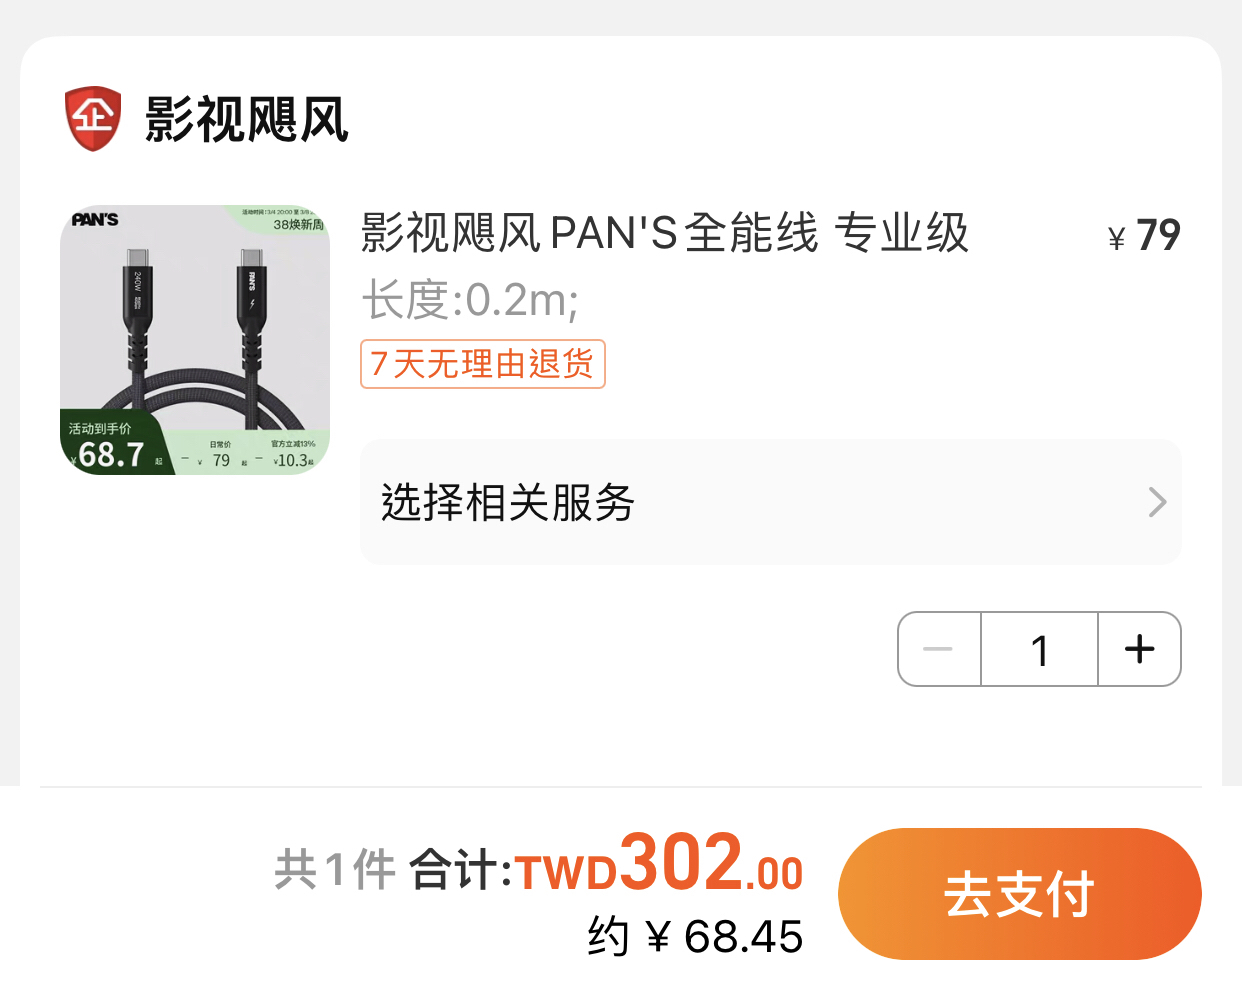Click the 活动到手价 68.7 badge on image

[112, 444]
